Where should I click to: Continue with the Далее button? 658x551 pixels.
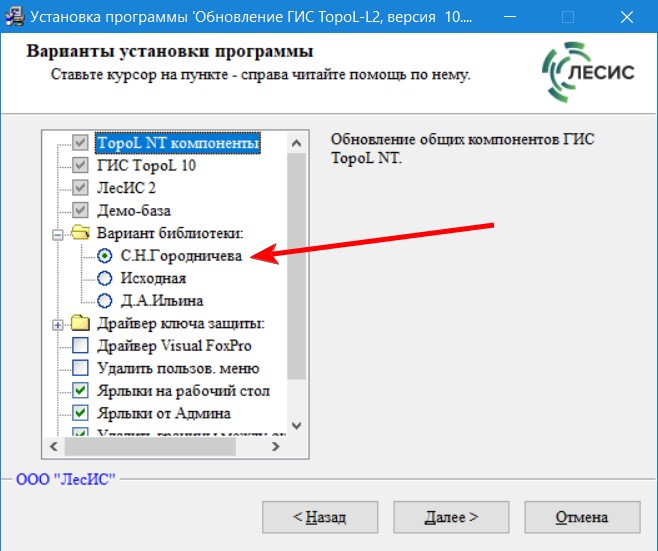click(451, 517)
